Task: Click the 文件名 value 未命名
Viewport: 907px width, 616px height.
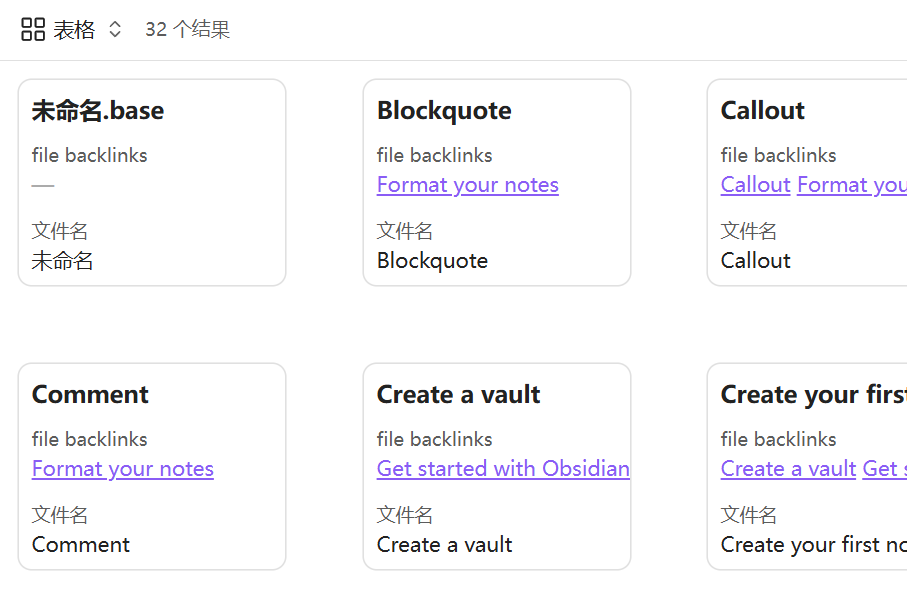Action: (x=62, y=261)
